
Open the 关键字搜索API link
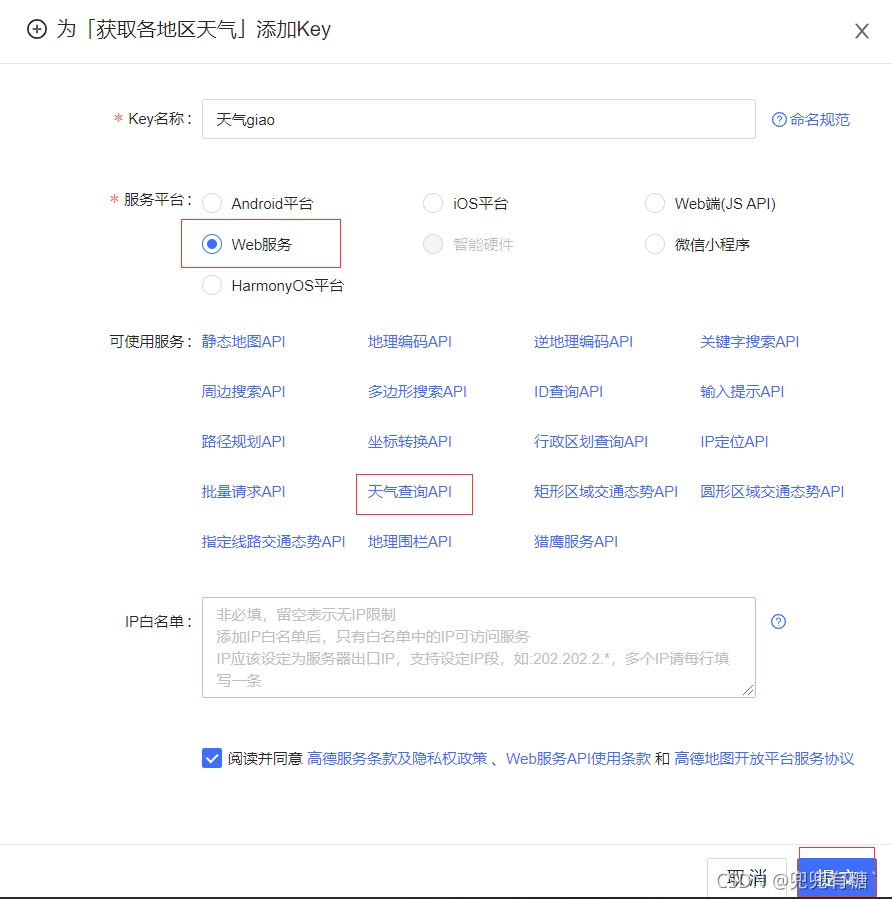pyautogui.click(x=750, y=342)
